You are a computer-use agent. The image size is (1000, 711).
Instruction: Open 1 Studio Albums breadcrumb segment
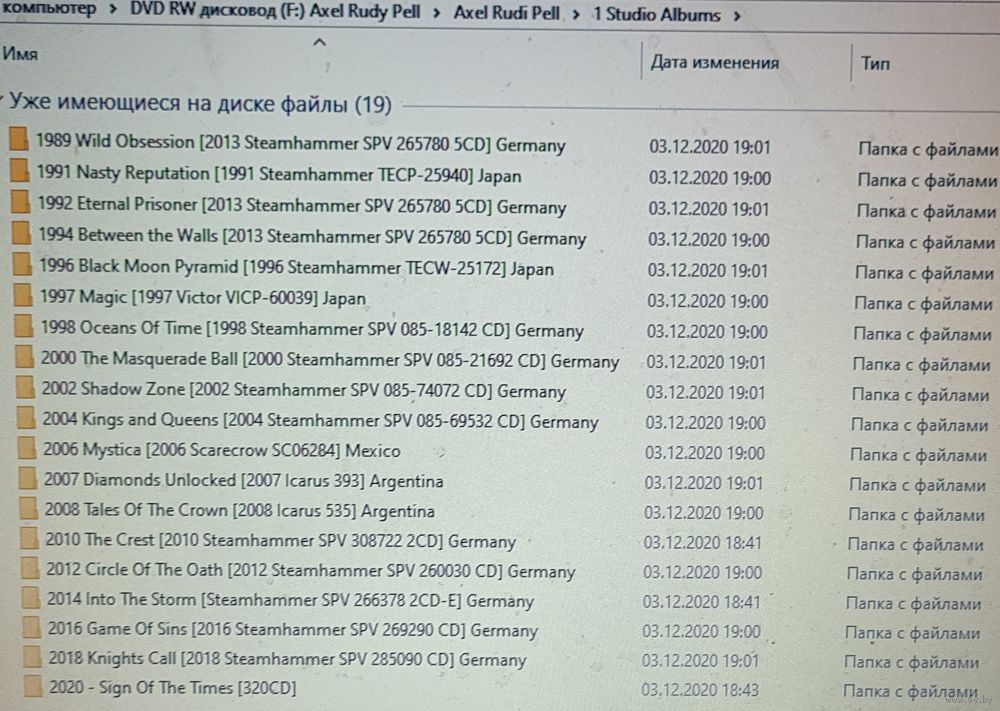(x=656, y=15)
